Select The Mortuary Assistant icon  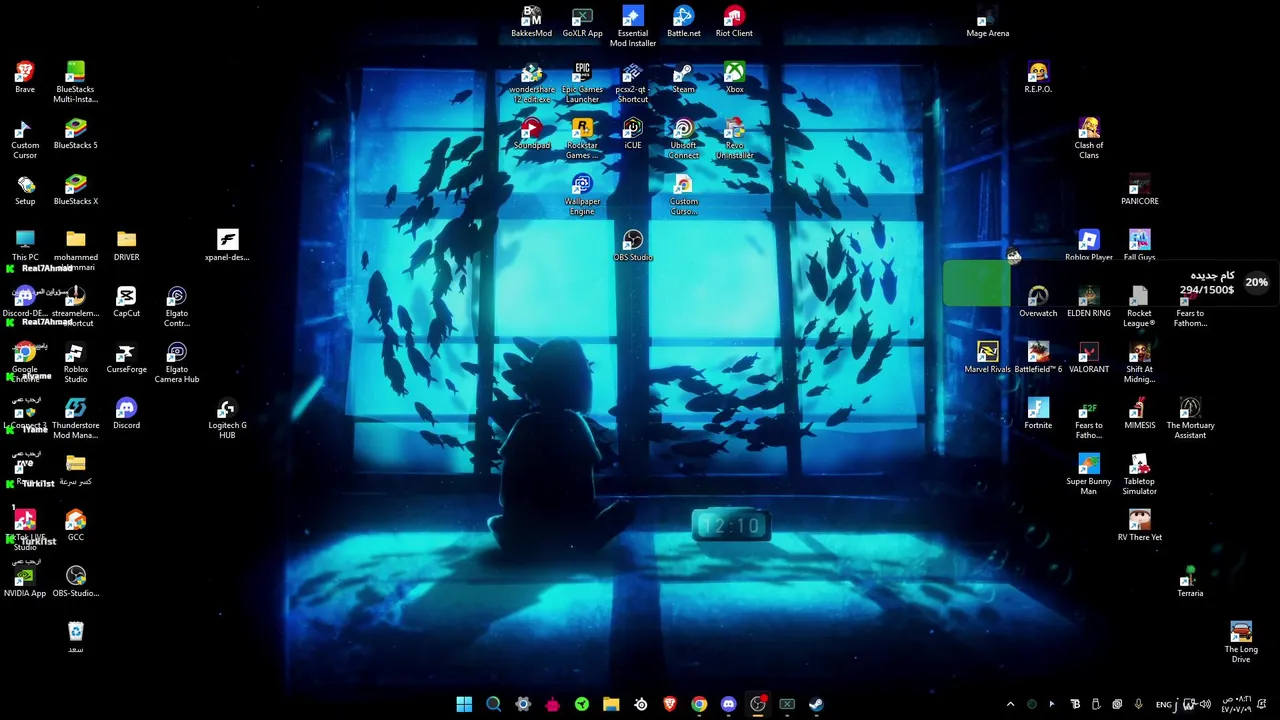(1190, 418)
